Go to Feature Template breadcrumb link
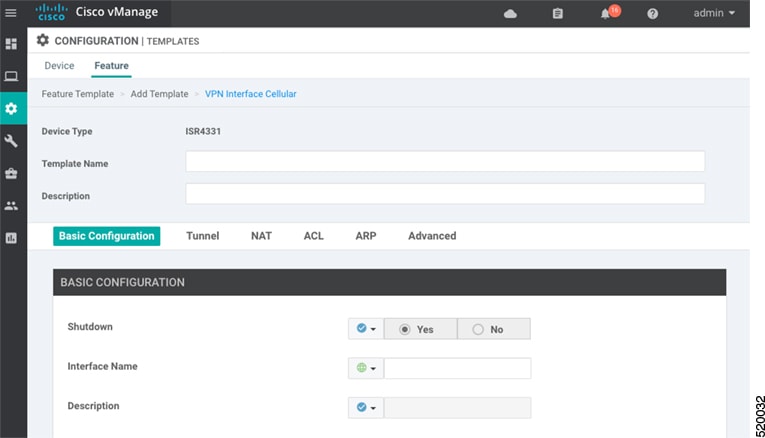The height and width of the screenshot is (438, 765). pyautogui.click(x=78, y=94)
